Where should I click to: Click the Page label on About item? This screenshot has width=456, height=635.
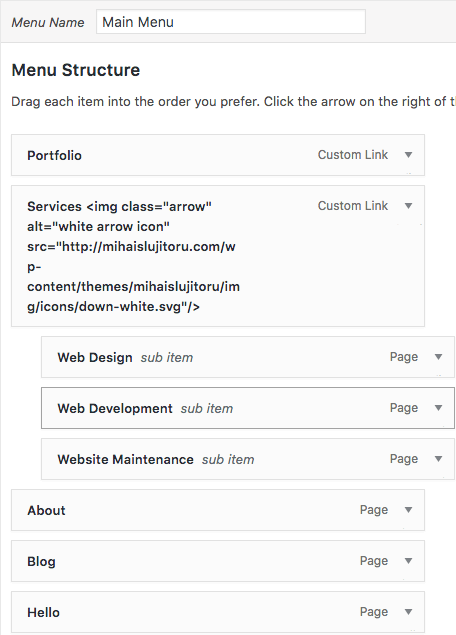[x=374, y=510]
